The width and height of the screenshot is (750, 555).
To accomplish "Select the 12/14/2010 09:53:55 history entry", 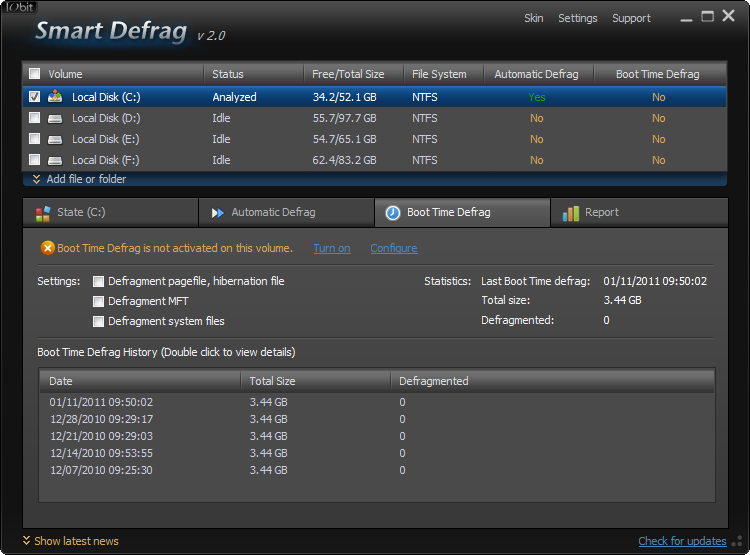I will coord(377,453).
